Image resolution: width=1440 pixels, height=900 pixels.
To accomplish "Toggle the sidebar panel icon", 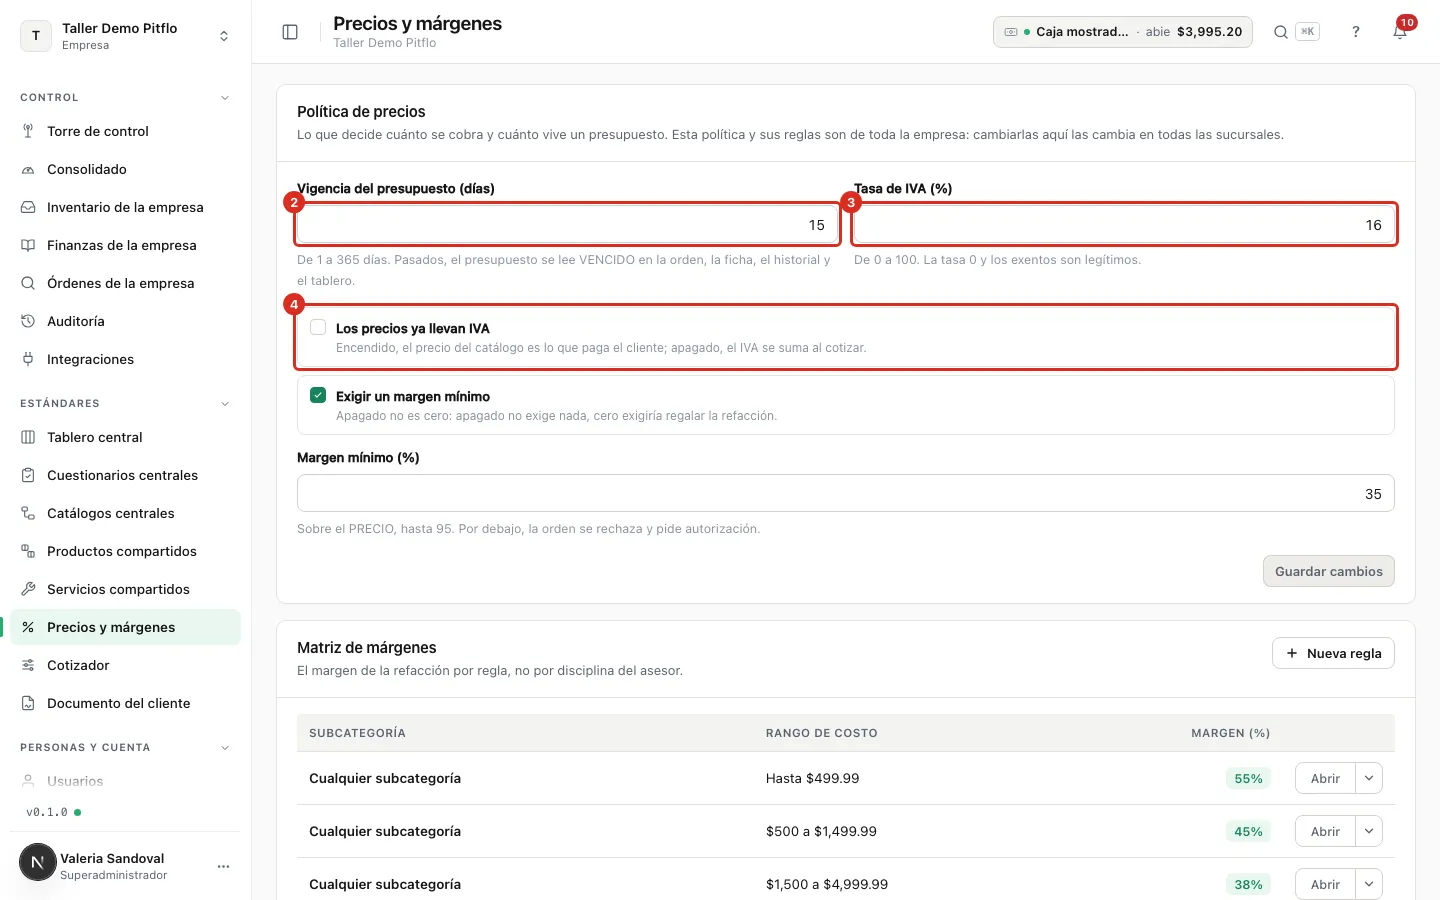I will 290,32.
